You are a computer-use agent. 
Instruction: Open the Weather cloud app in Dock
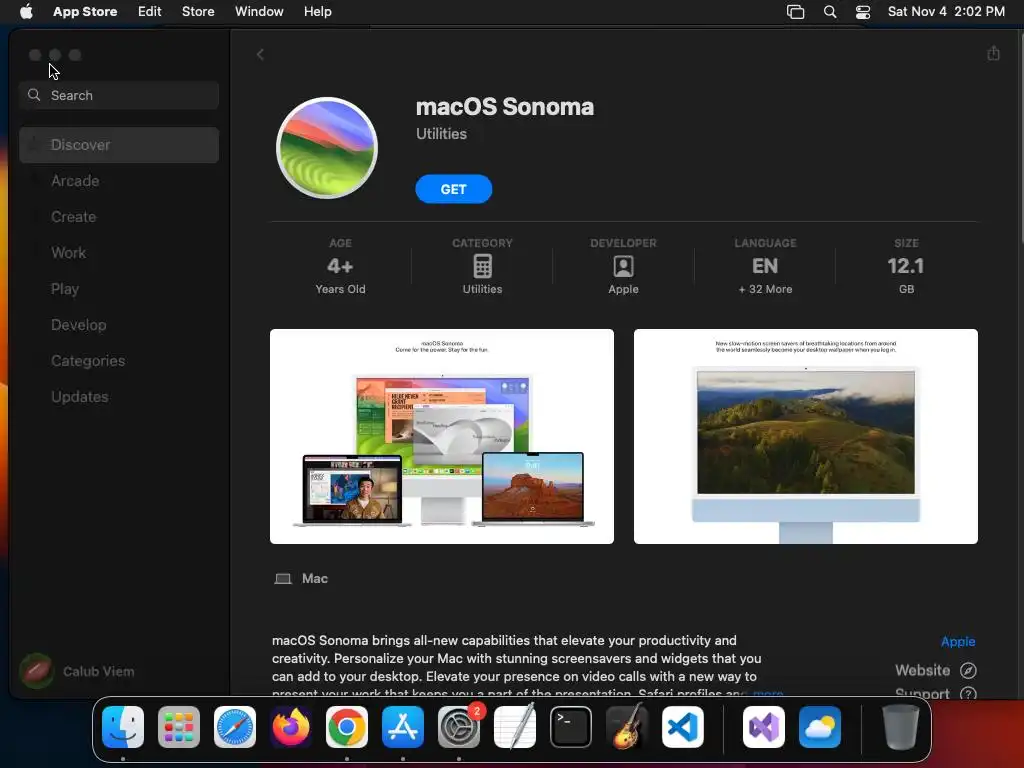tap(820, 727)
